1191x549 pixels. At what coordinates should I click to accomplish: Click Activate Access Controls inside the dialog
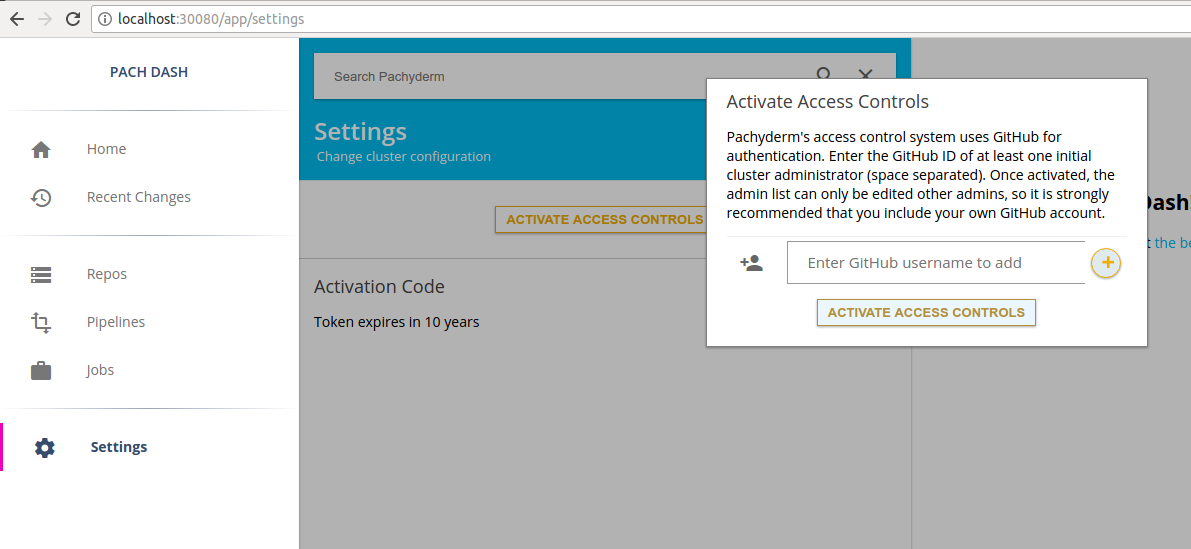[925, 313]
